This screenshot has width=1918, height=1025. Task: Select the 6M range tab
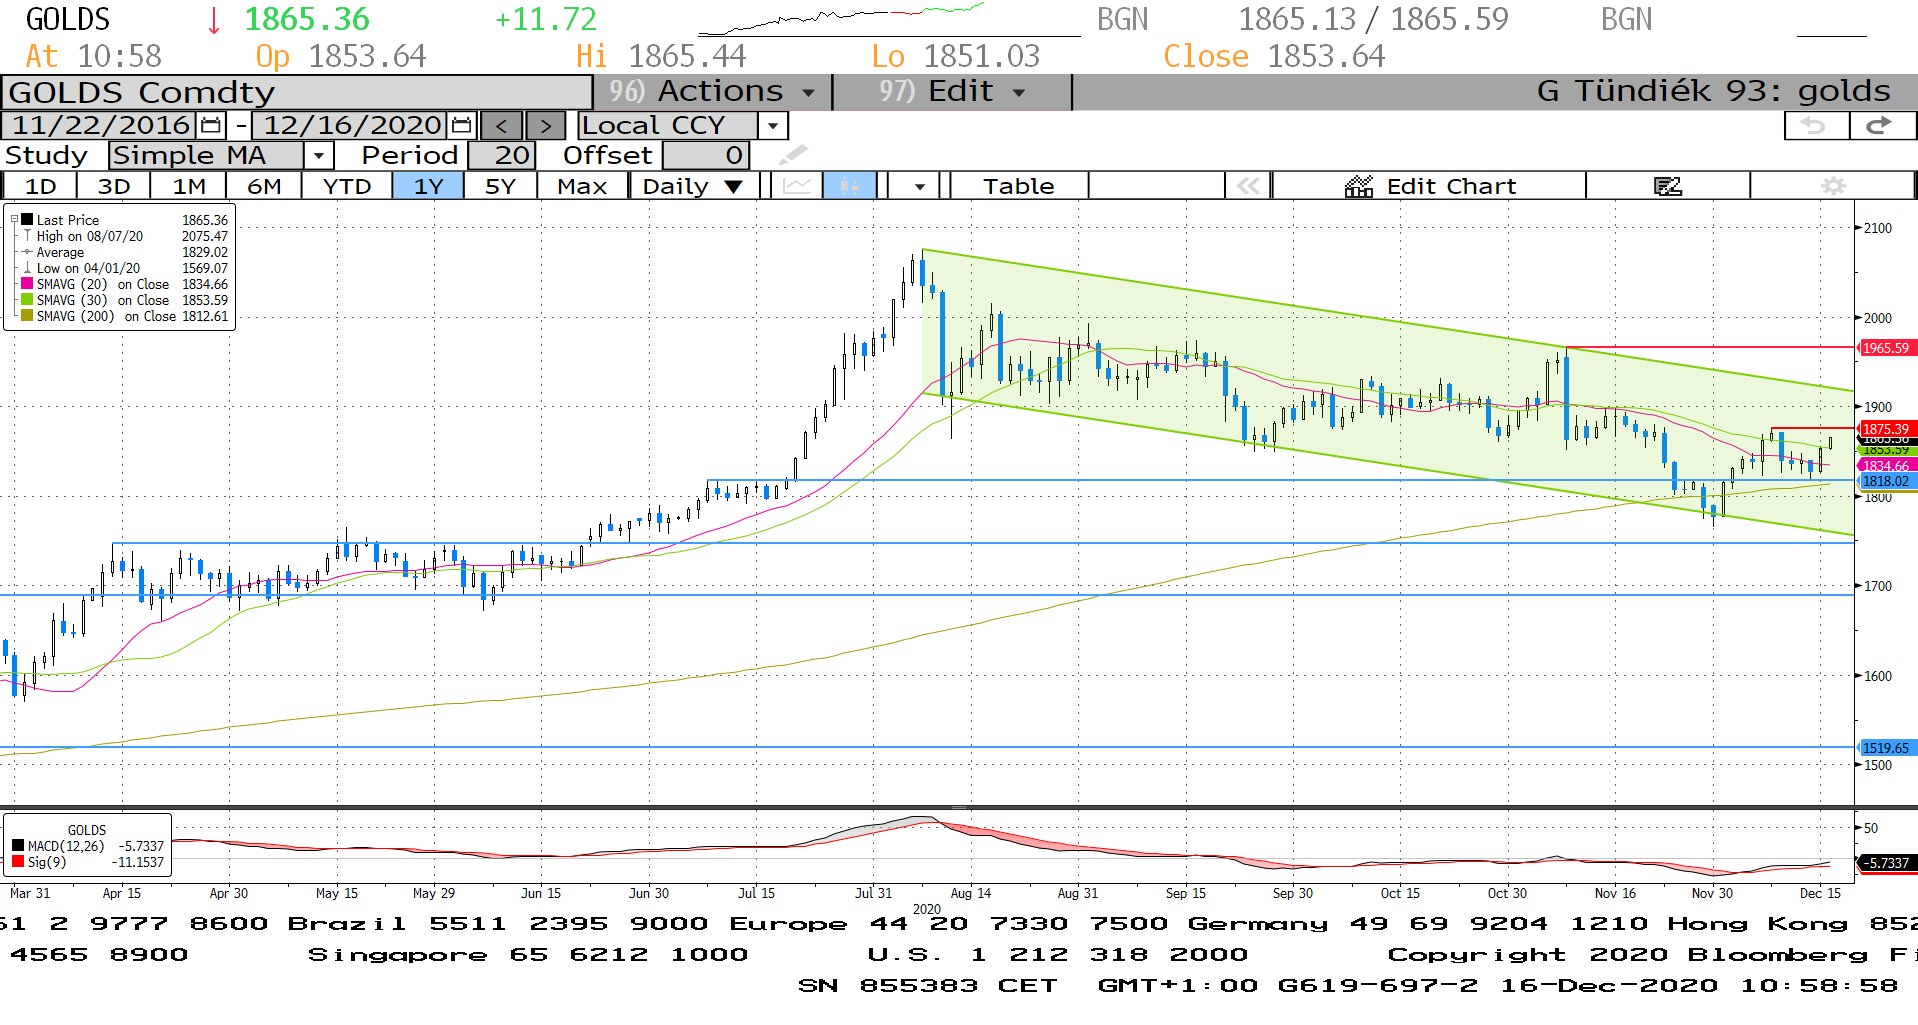tap(264, 186)
